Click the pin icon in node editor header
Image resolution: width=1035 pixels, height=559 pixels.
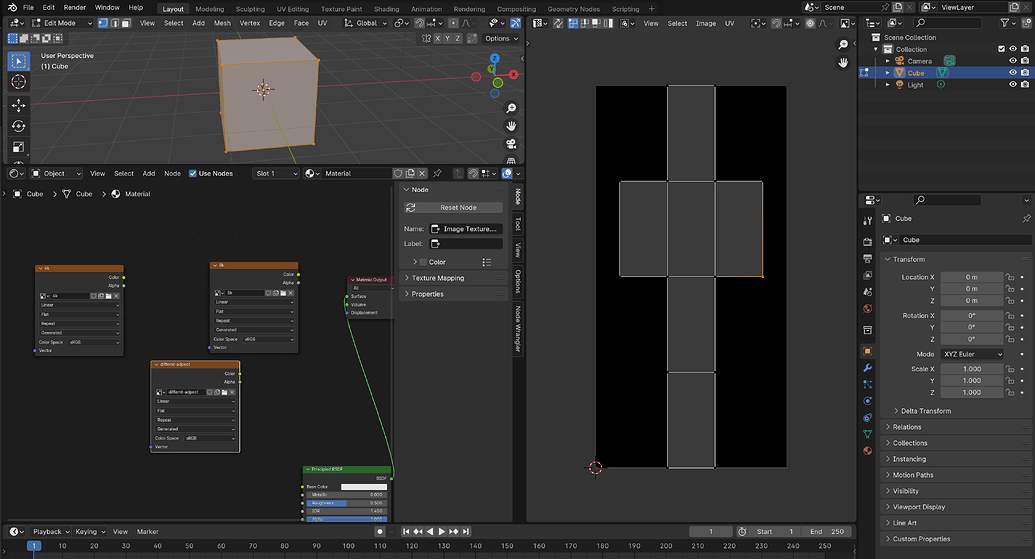click(x=437, y=174)
